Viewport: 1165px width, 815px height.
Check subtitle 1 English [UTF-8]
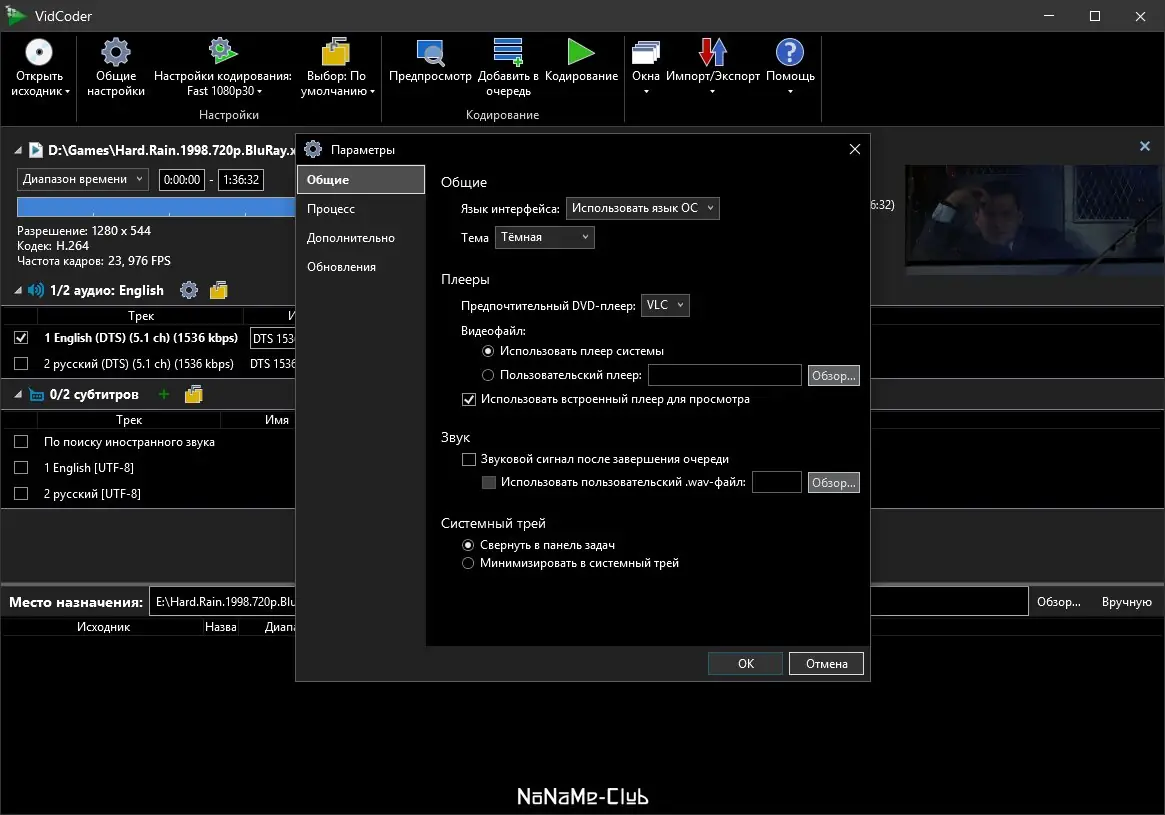(x=21, y=468)
